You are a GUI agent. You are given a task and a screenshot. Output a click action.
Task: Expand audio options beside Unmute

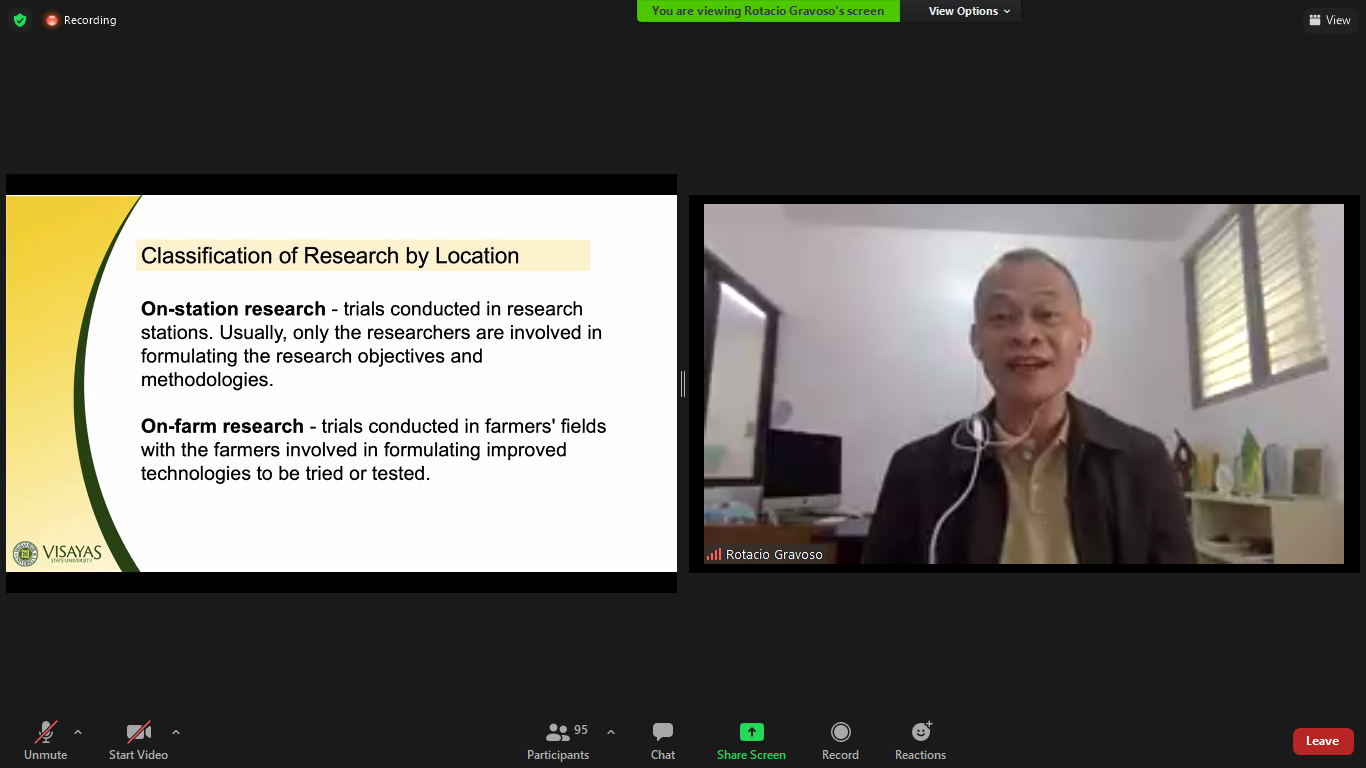point(78,732)
